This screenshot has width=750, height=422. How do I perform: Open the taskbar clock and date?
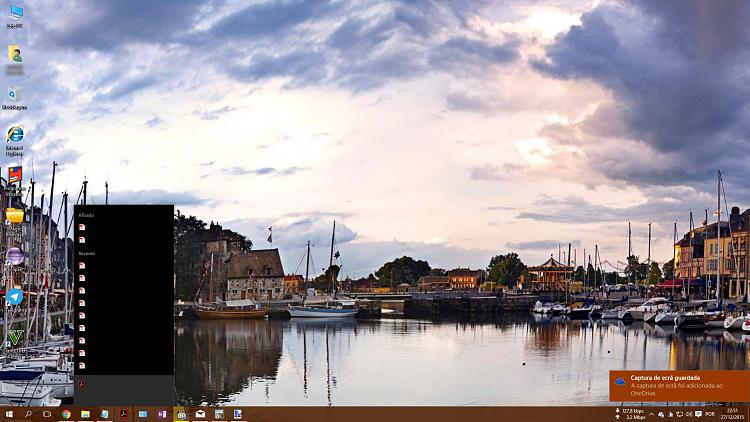(x=732, y=414)
